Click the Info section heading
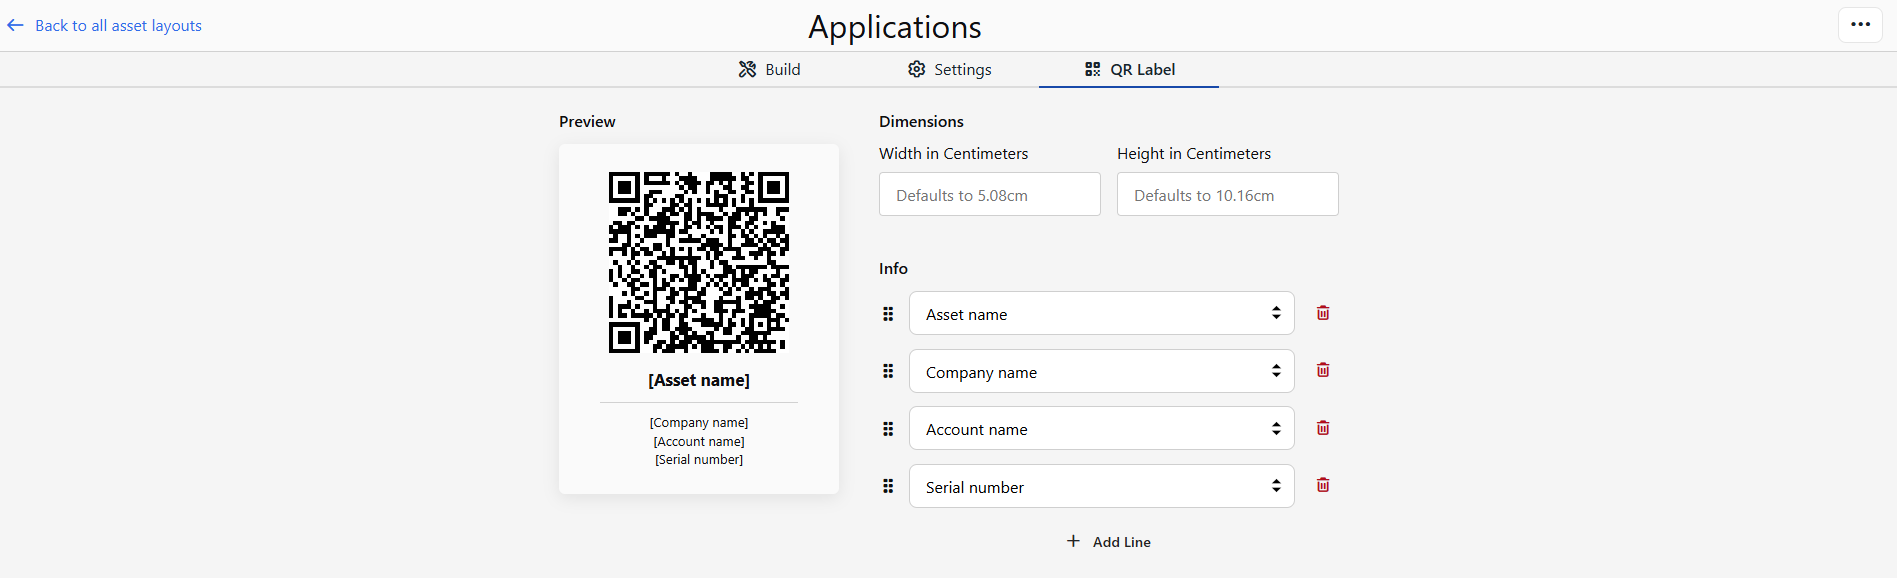1897x578 pixels. [893, 268]
